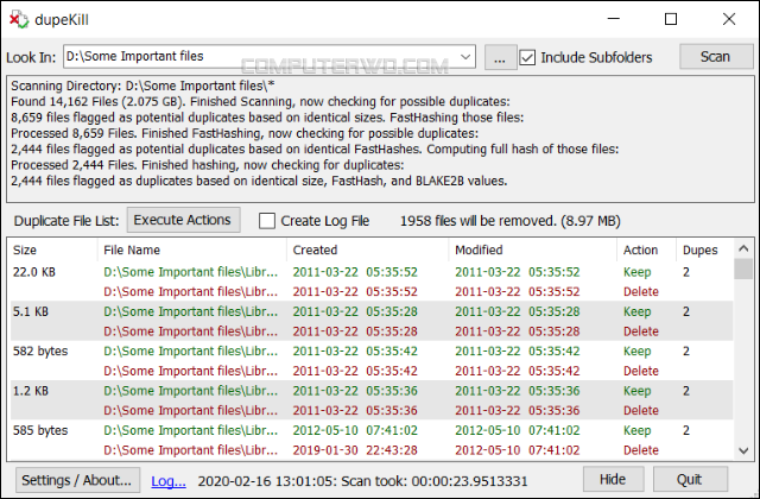
Task: Click the duplicate list scroll up arrow
Action: tap(744, 249)
